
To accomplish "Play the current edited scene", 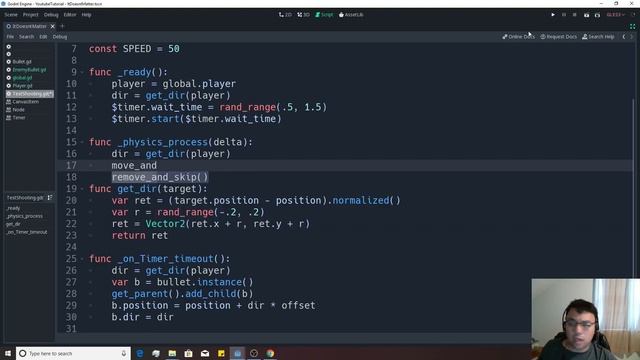I will tap(586, 15).
